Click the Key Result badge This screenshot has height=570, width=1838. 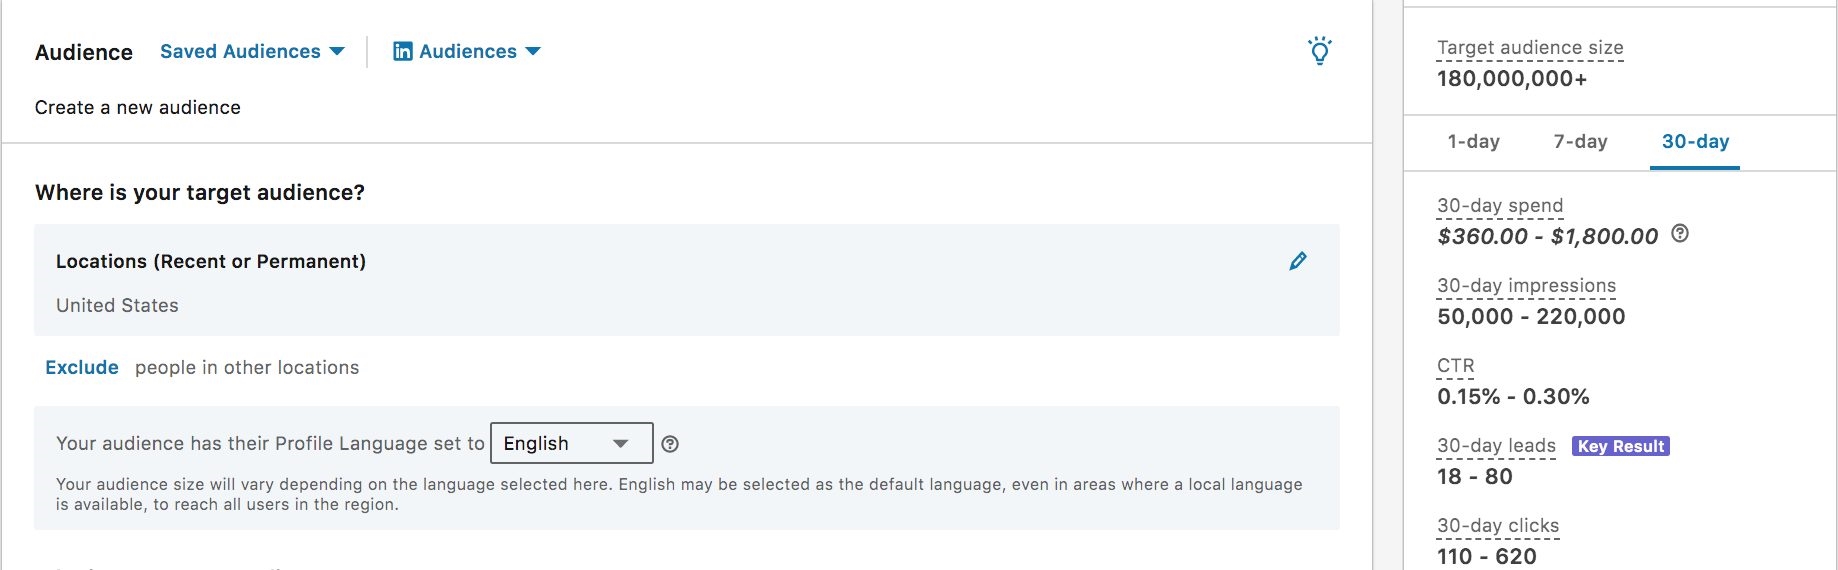coord(1620,446)
